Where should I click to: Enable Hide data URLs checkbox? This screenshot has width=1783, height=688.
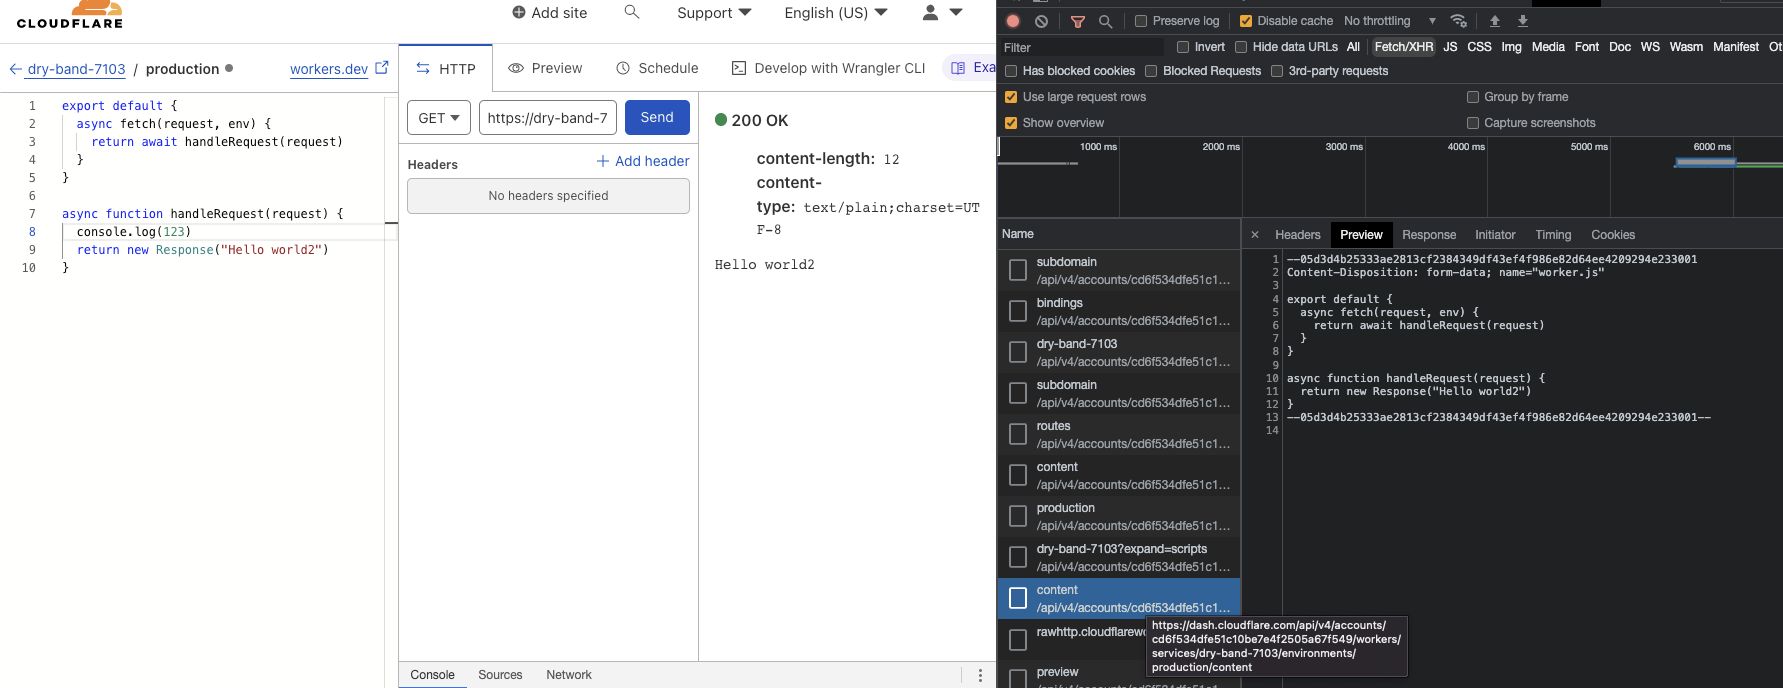tap(1241, 47)
